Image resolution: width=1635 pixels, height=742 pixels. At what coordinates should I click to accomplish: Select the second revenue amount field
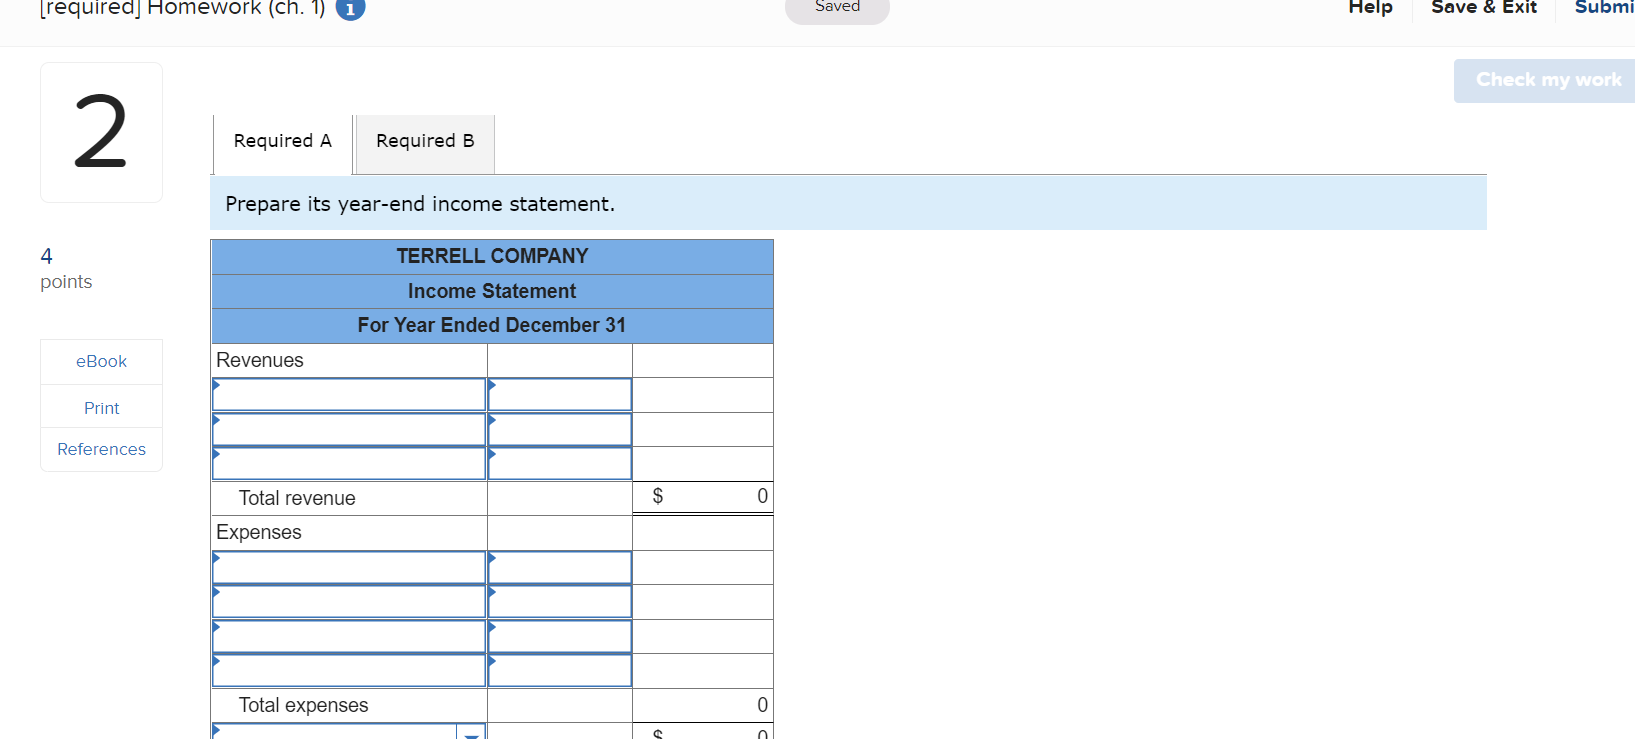(x=560, y=429)
